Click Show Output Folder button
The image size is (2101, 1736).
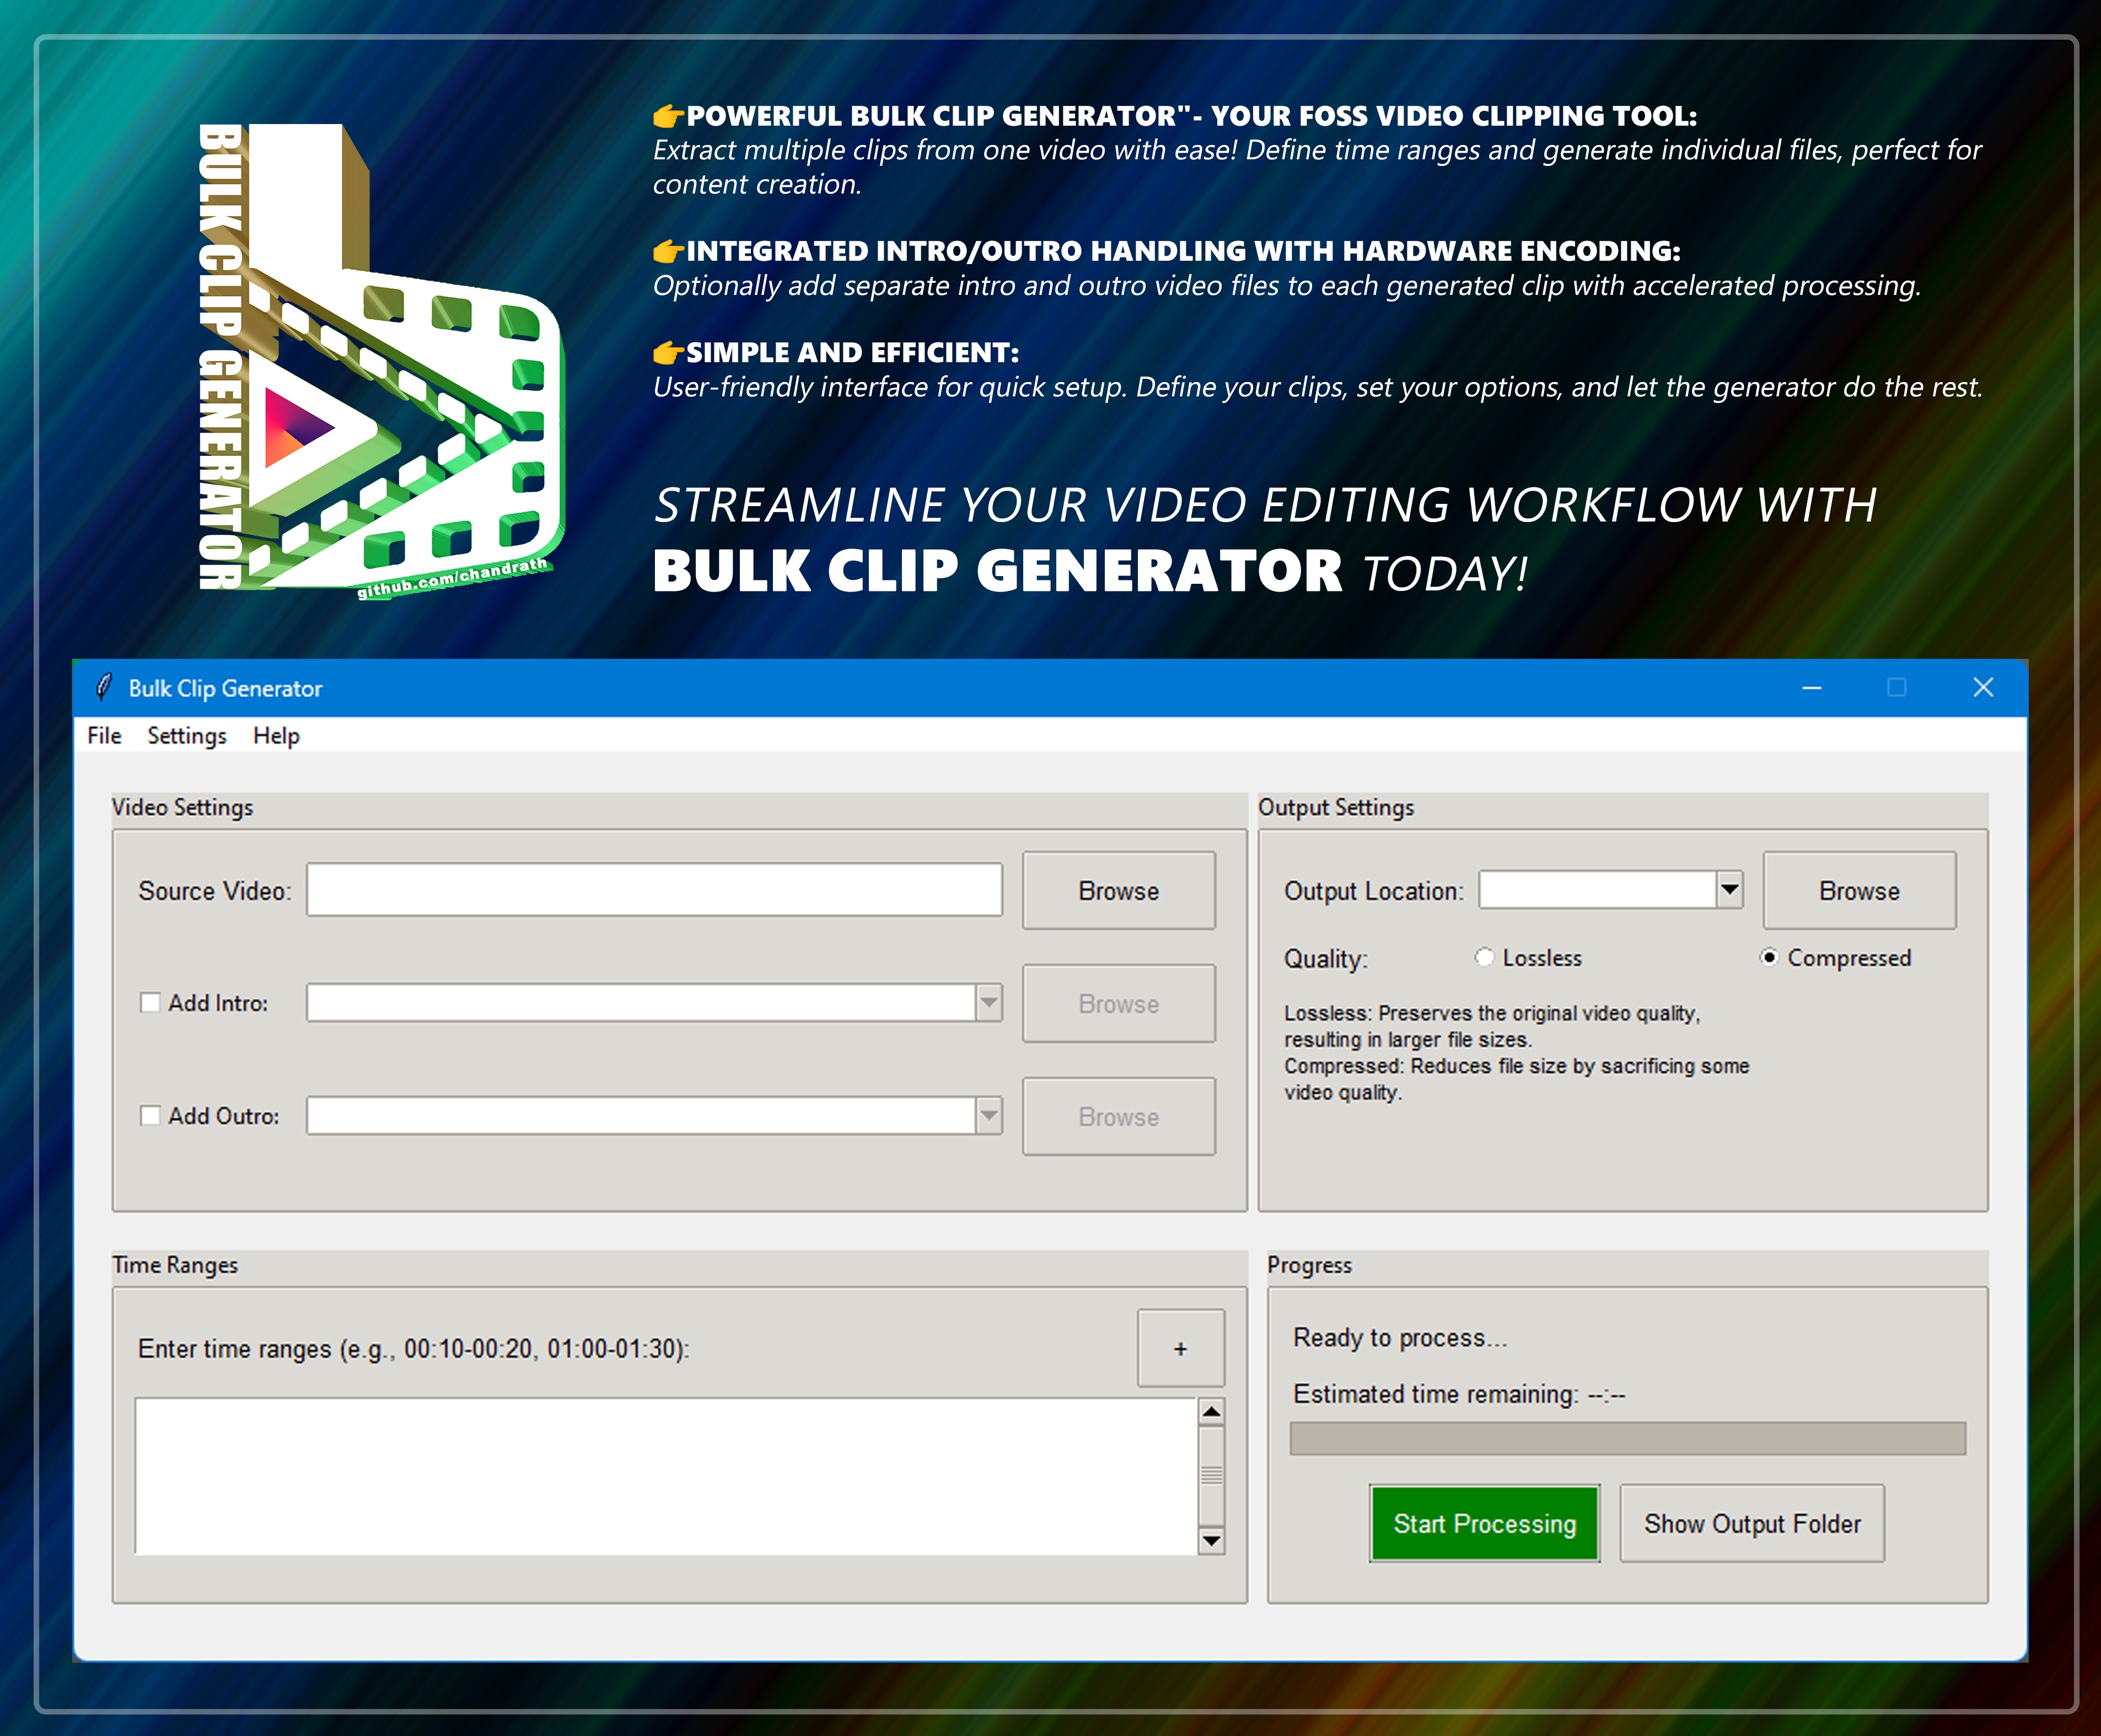[x=1752, y=1523]
